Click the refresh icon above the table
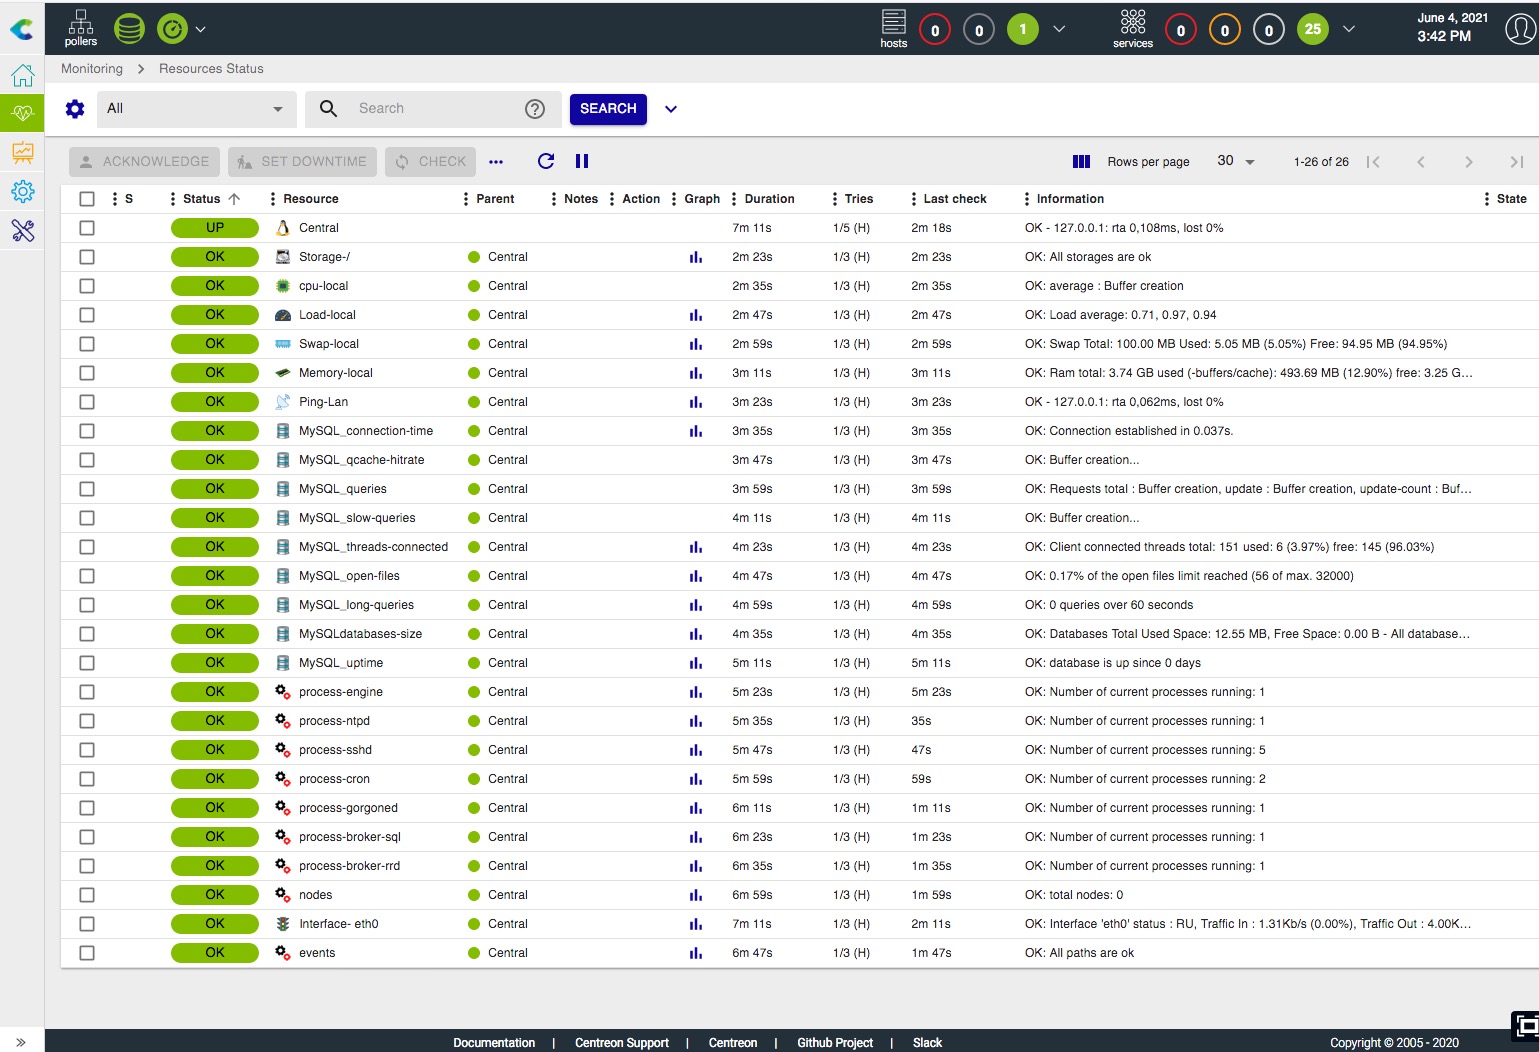Viewport: 1539px width, 1052px height. (545, 161)
